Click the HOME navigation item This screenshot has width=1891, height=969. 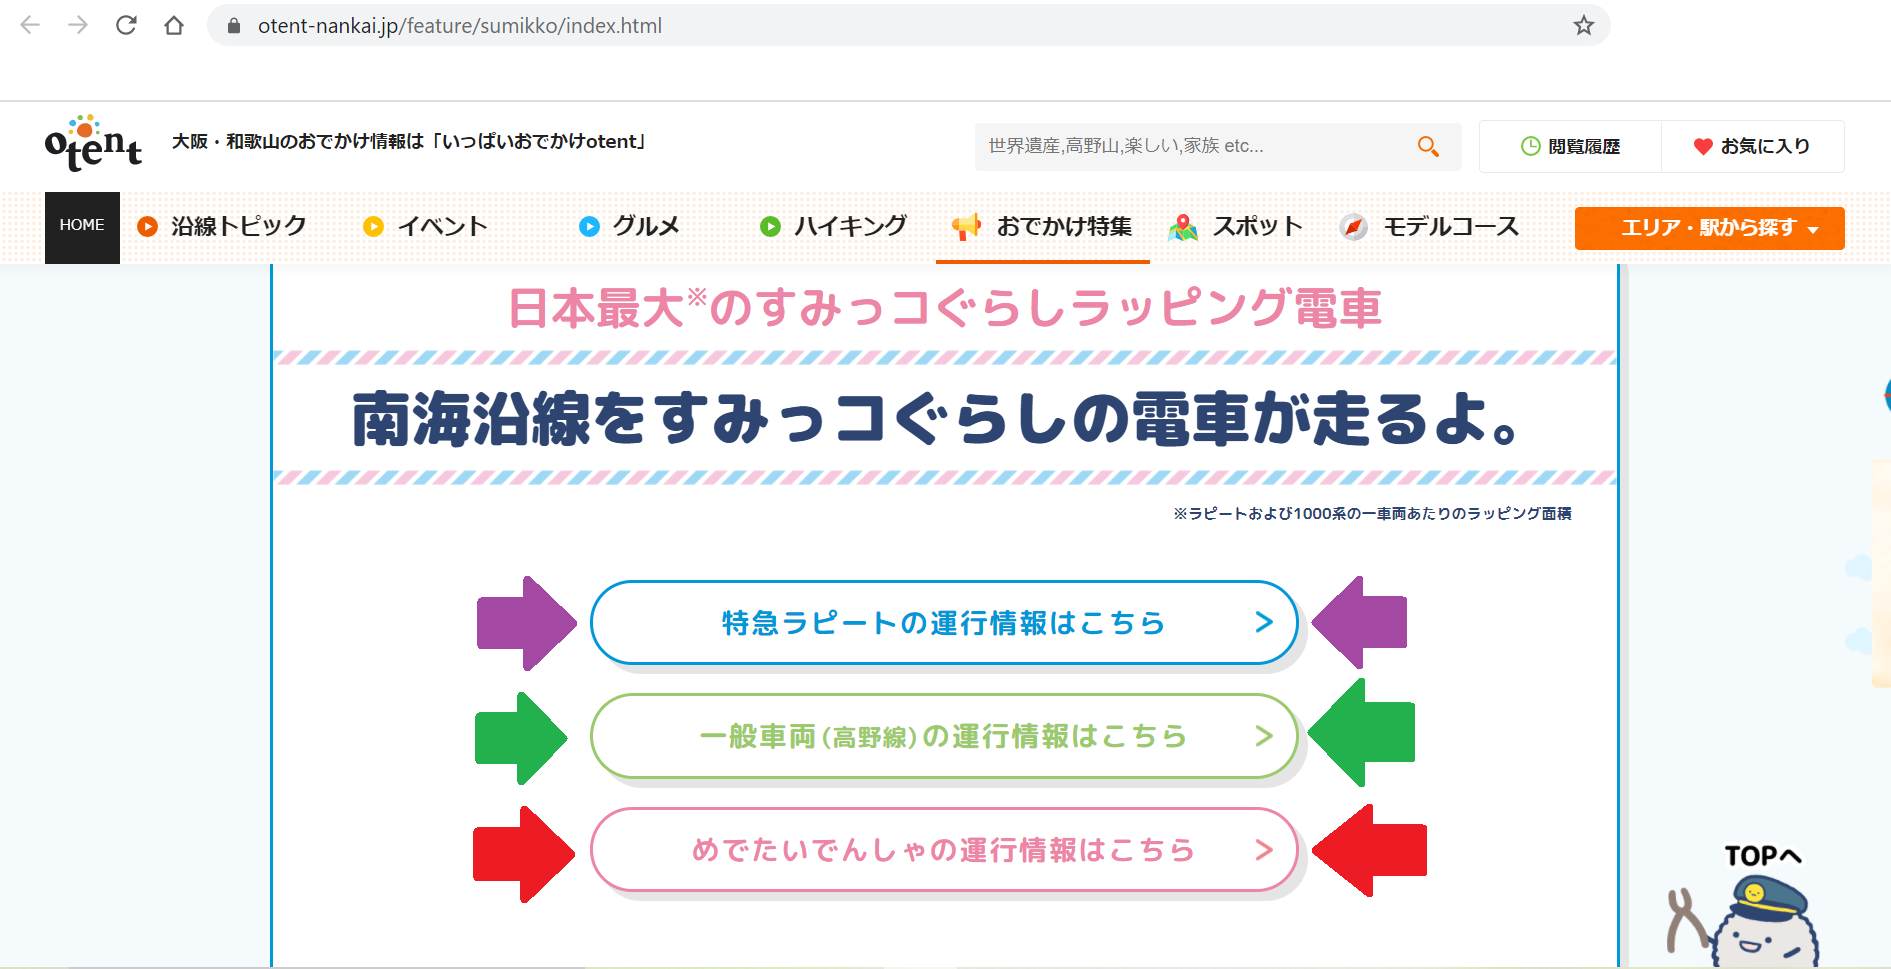(82, 227)
